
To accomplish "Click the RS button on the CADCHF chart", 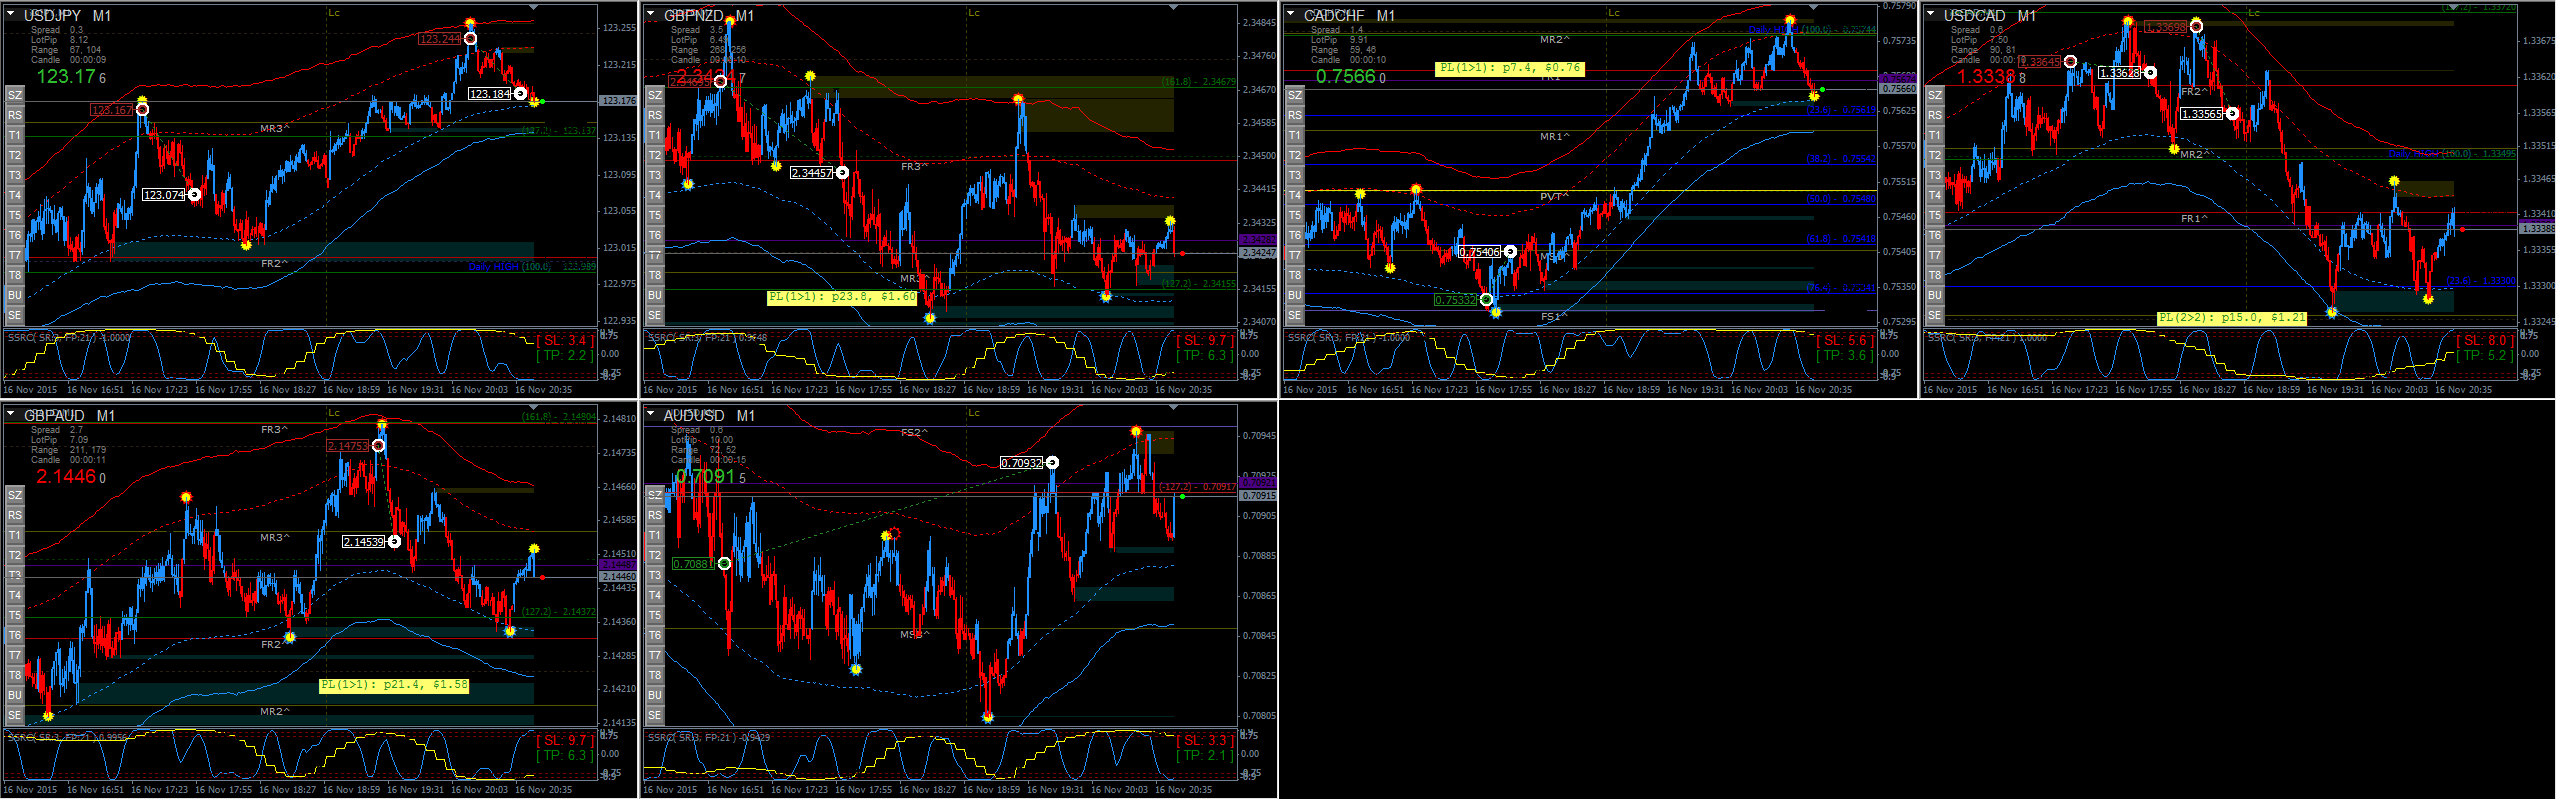I will [1295, 115].
